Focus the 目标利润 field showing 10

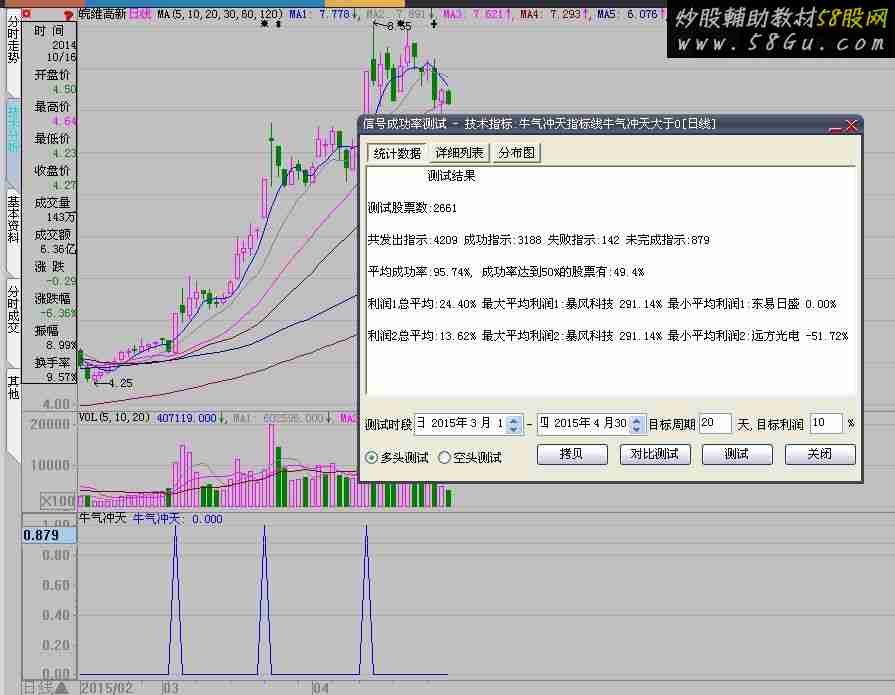[x=825, y=423]
